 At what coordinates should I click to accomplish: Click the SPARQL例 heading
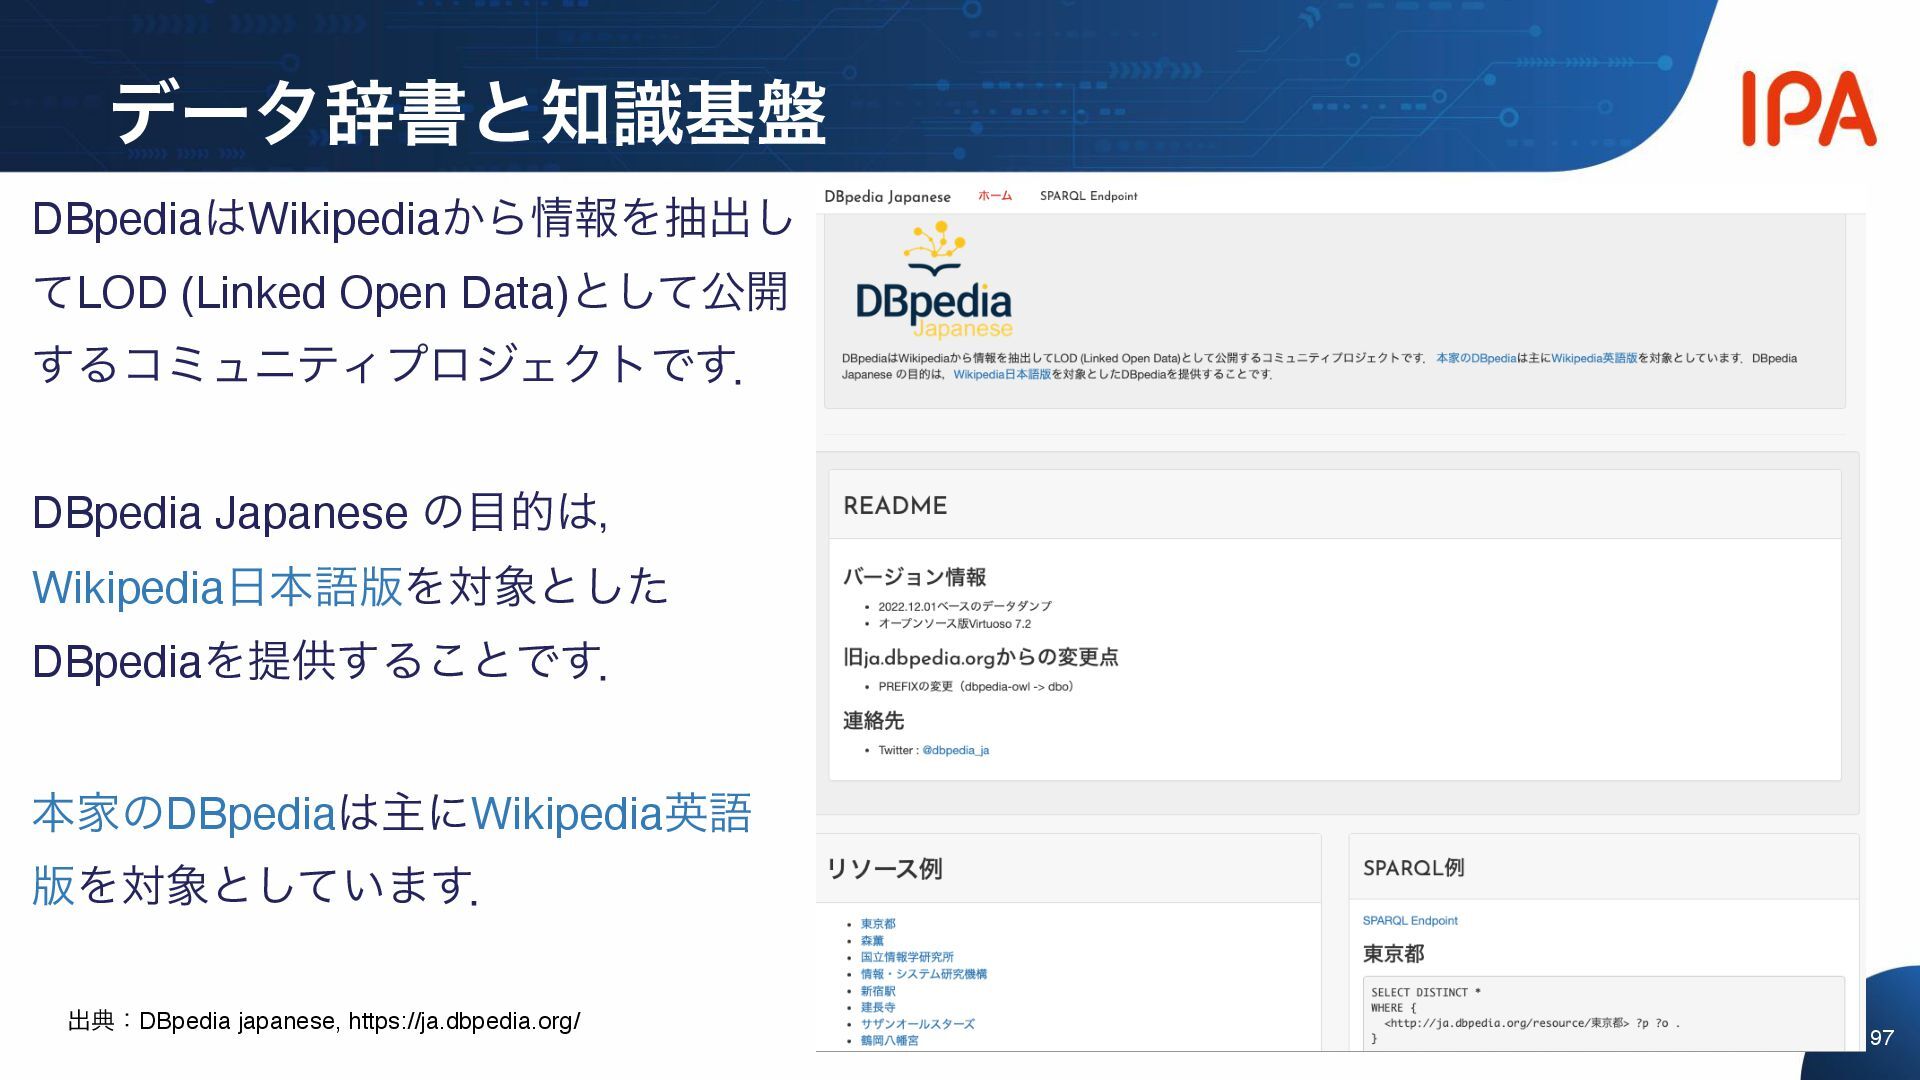tap(1413, 868)
